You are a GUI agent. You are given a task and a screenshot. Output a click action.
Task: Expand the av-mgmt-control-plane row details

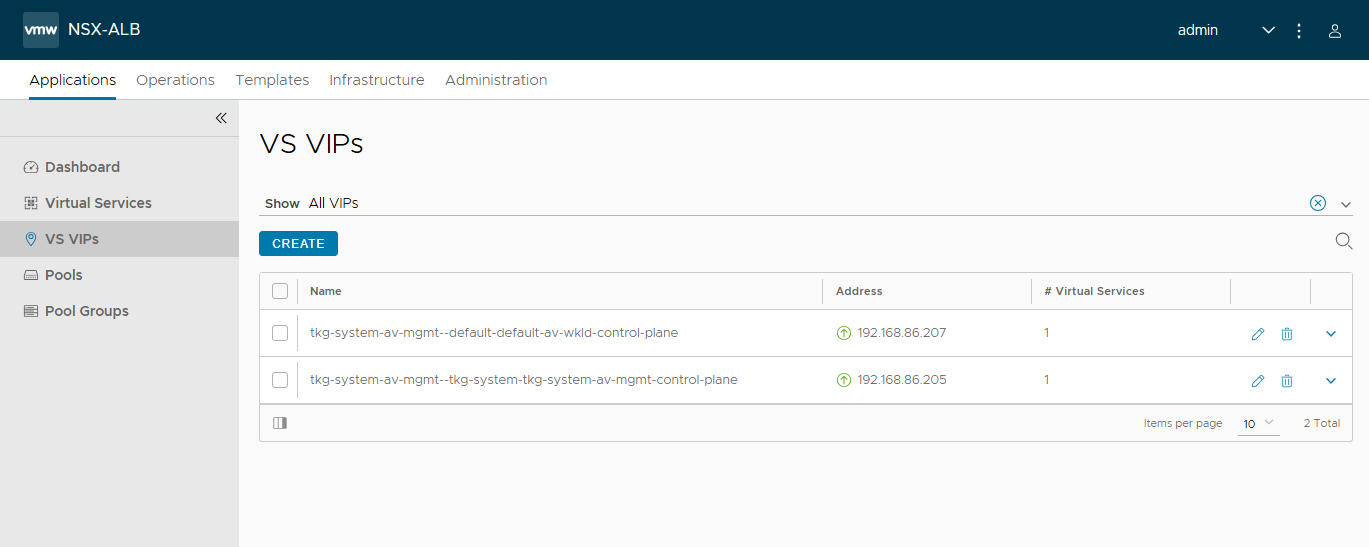[1331, 381]
